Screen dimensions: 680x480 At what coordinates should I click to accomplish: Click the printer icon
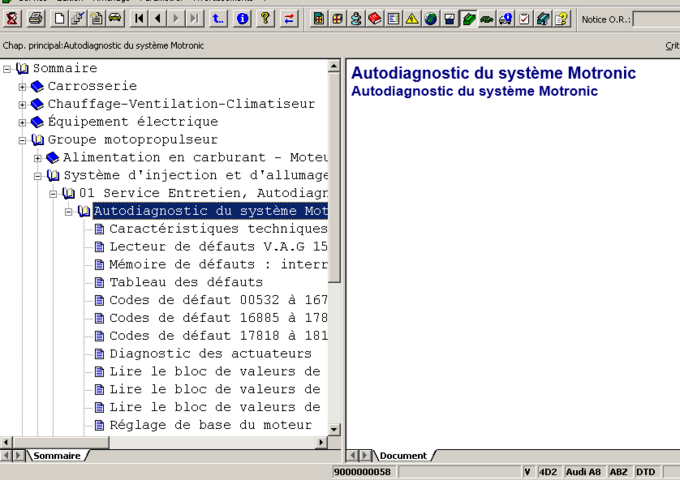36,19
